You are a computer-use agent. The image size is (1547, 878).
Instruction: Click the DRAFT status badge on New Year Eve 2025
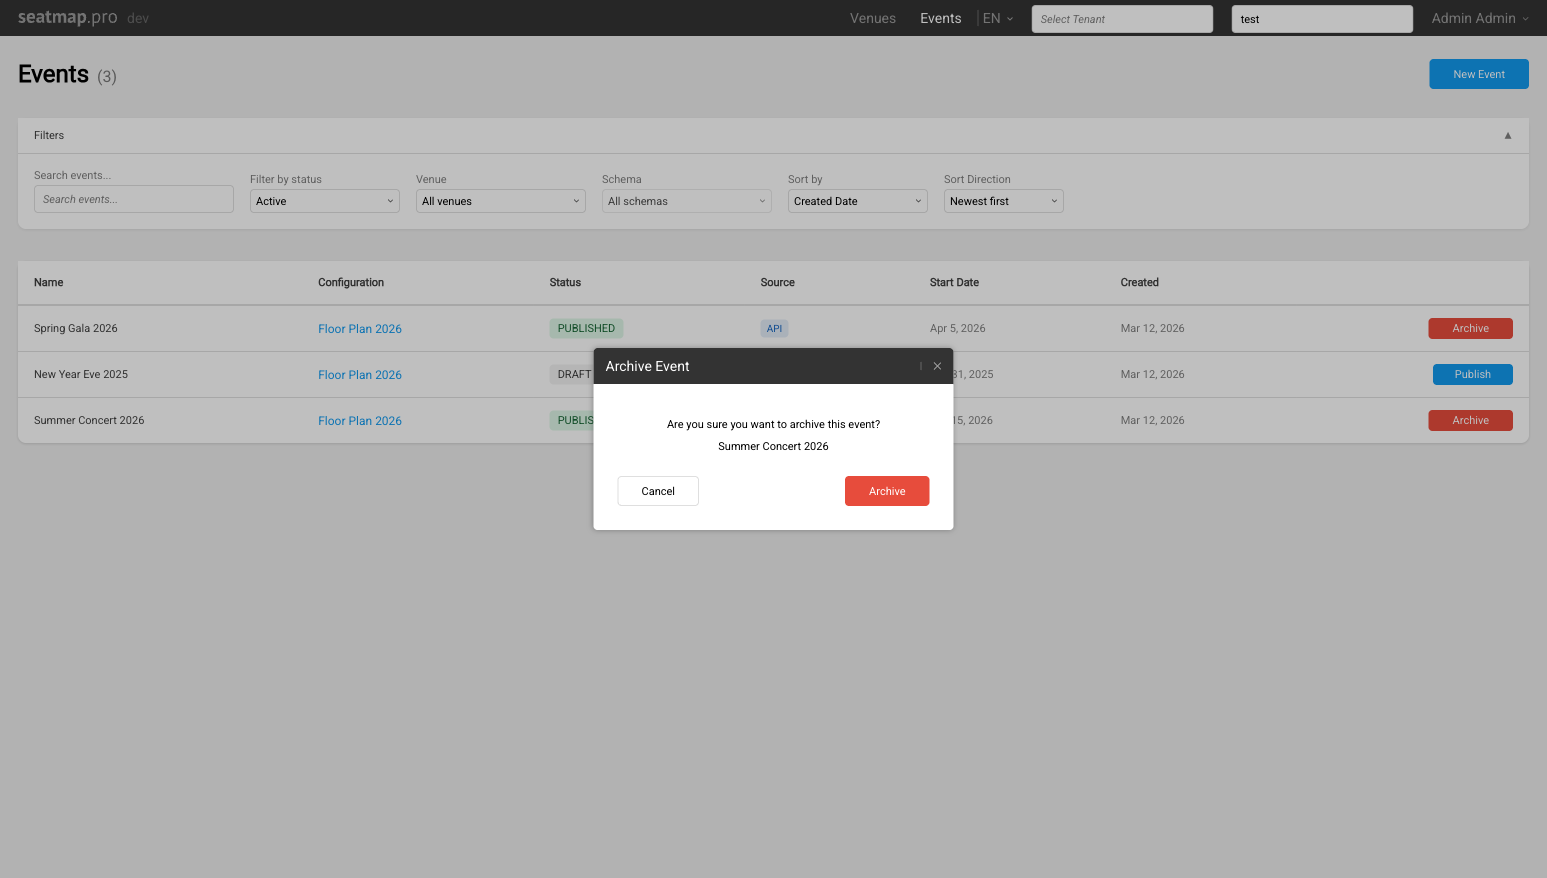point(573,374)
